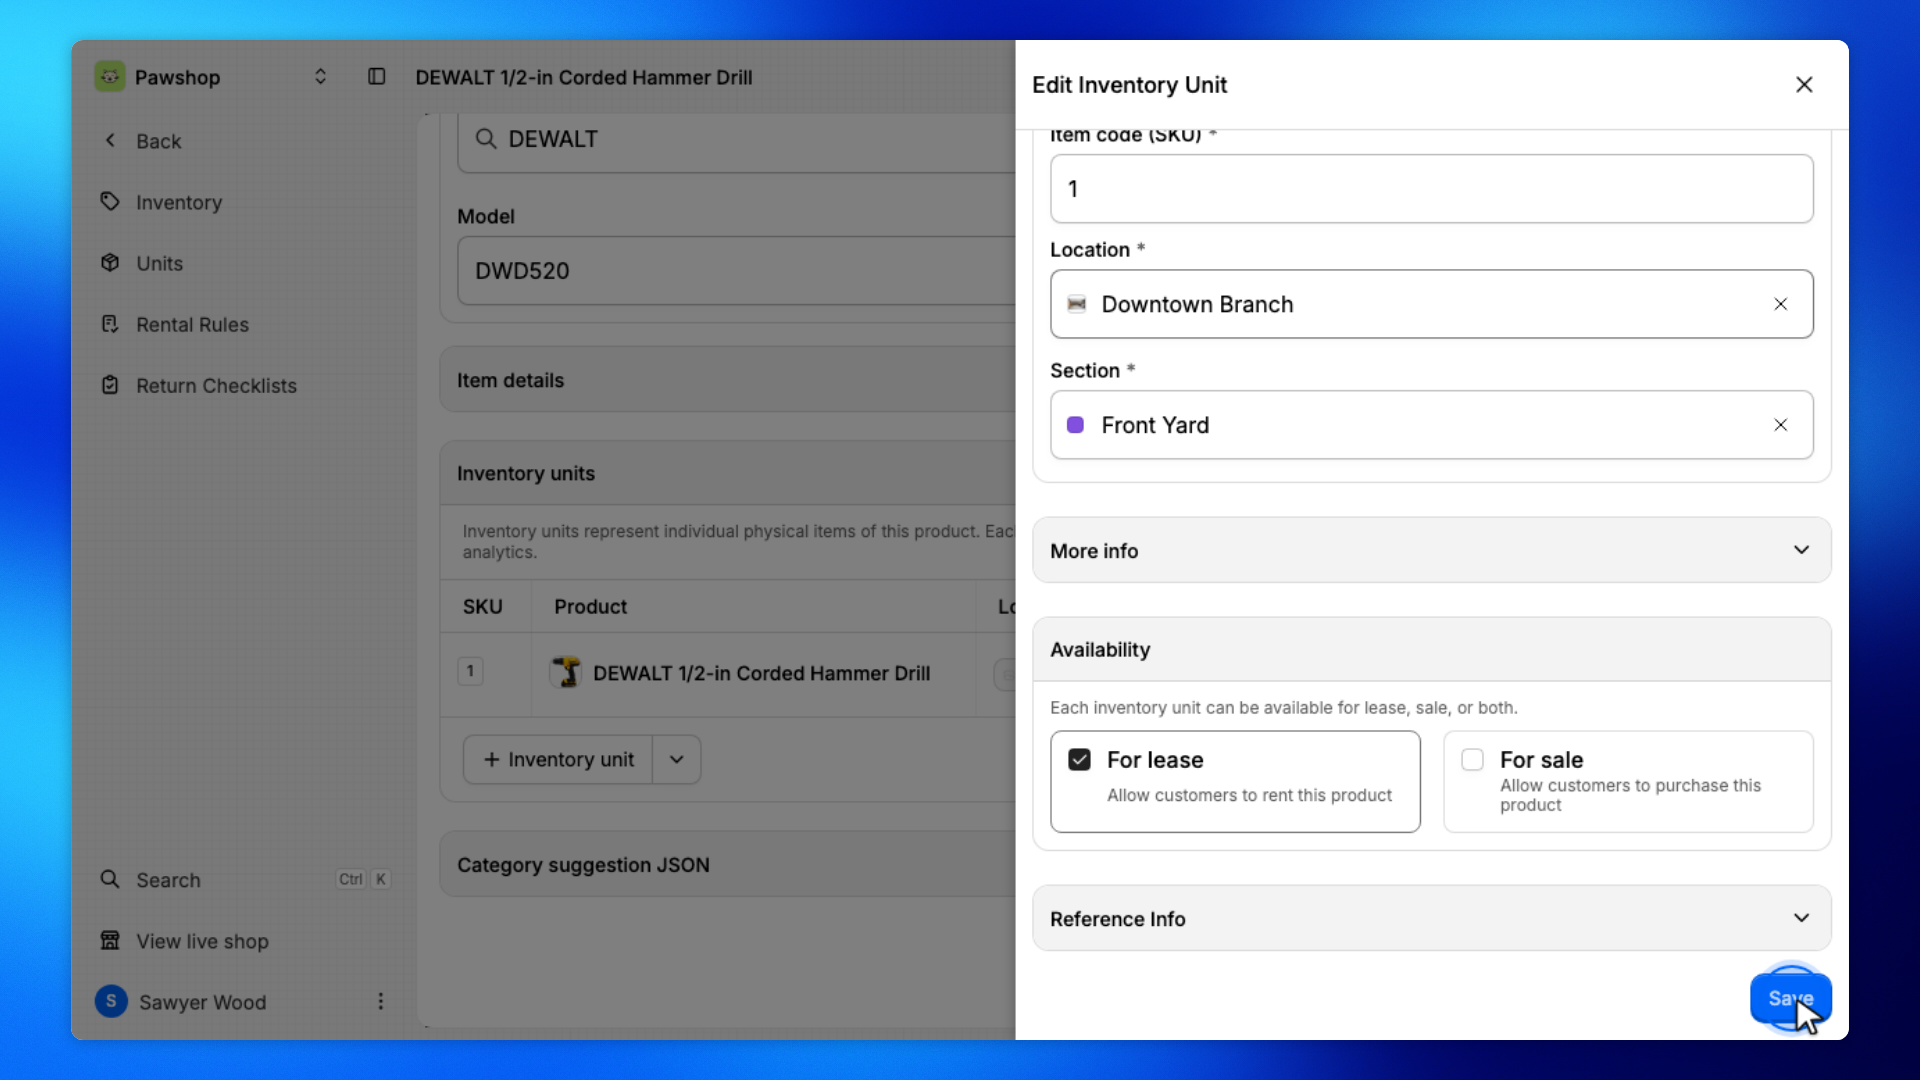The height and width of the screenshot is (1080, 1920).
Task: Click the Downtown Branch location icon
Action: click(x=1077, y=304)
